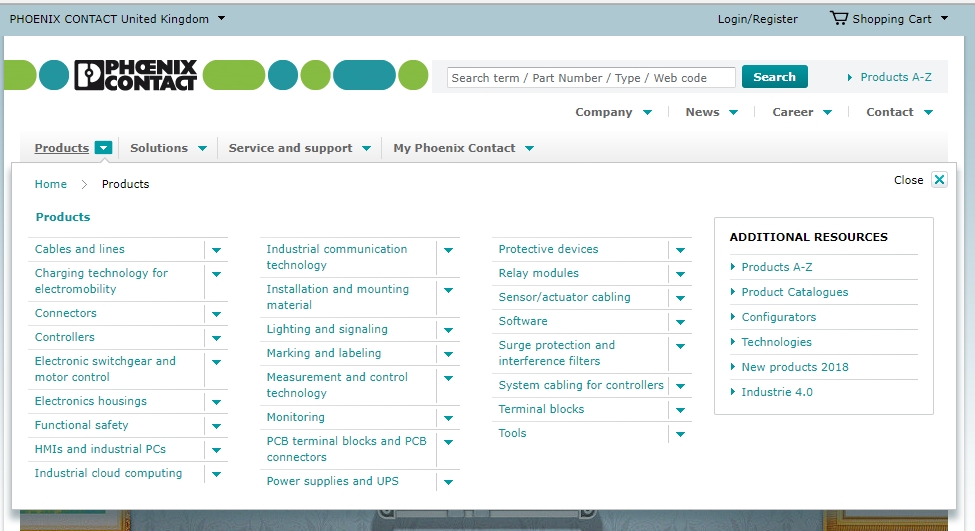
Task: Expand the Software category arrow
Action: (x=680, y=322)
